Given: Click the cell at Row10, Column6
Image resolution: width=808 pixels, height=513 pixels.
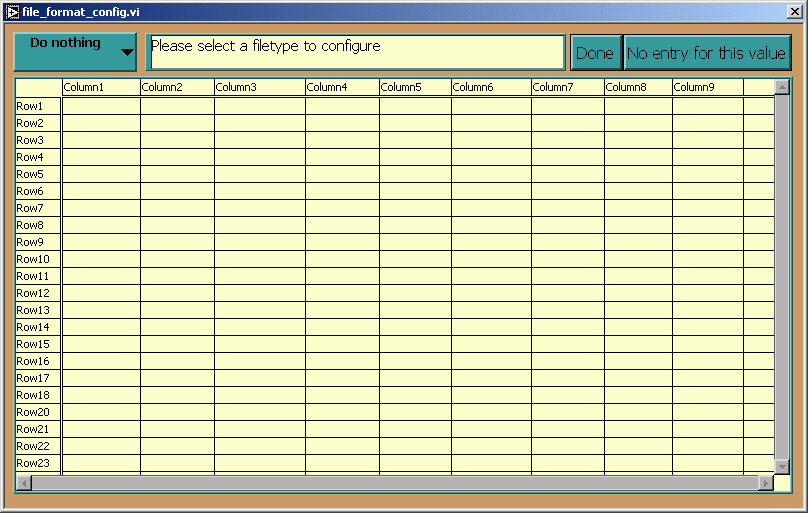Looking at the screenshot, I should [x=492, y=259].
